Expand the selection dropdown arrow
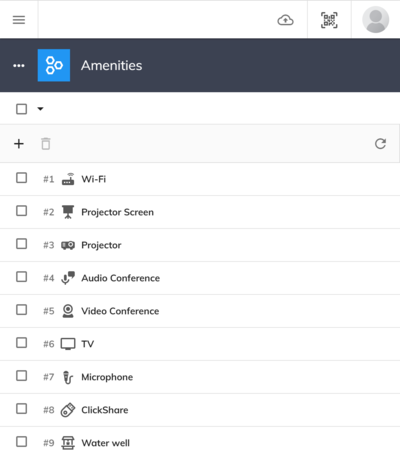This screenshot has width=400, height=455. pyautogui.click(x=40, y=109)
